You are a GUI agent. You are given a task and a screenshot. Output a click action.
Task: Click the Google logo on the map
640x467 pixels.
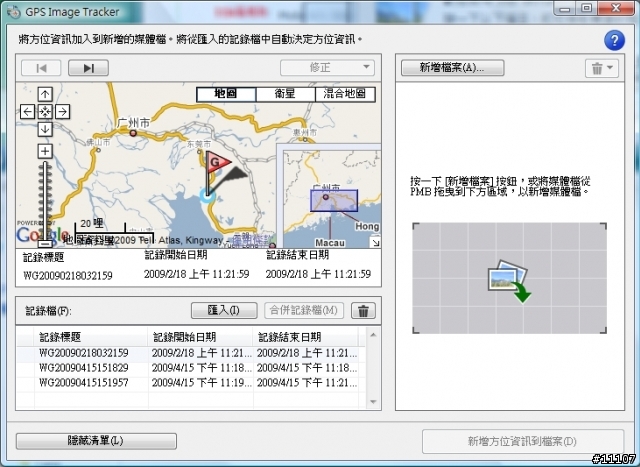[x=43, y=236]
